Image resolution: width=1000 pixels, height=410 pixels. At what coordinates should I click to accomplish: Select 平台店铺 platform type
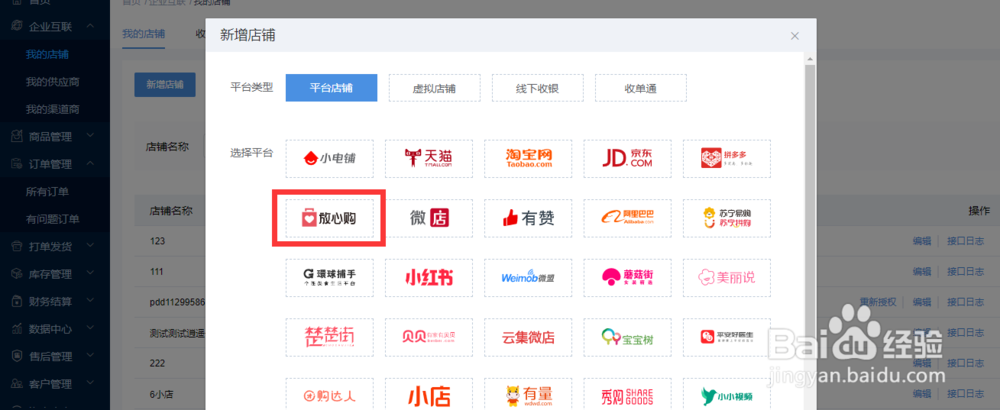pyautogui.click(x=332, y=88)
